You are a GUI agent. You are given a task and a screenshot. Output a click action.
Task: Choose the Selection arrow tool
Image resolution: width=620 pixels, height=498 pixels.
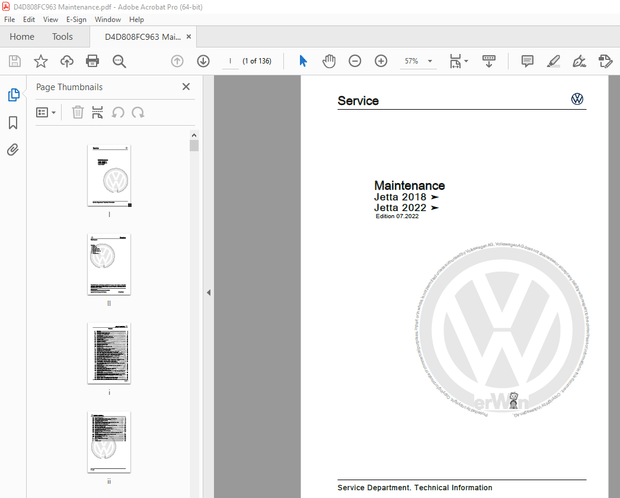[x=303, y=61]
